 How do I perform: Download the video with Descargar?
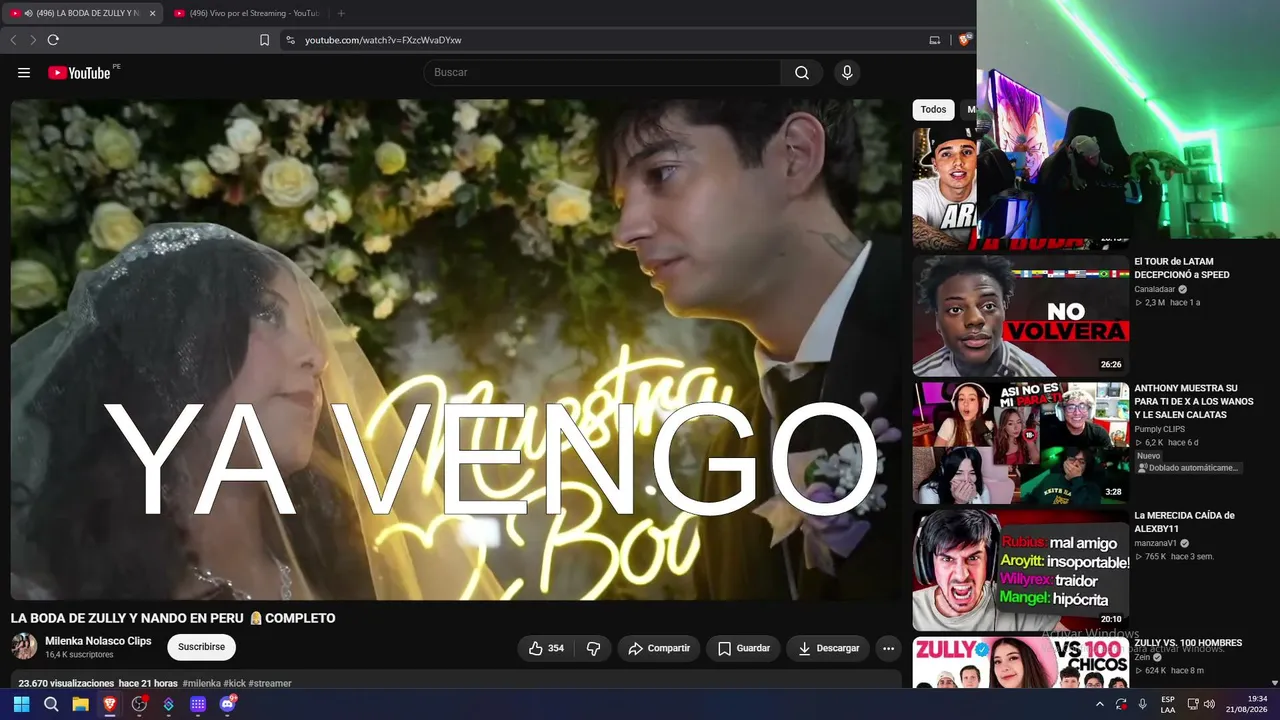pos(828,648)
